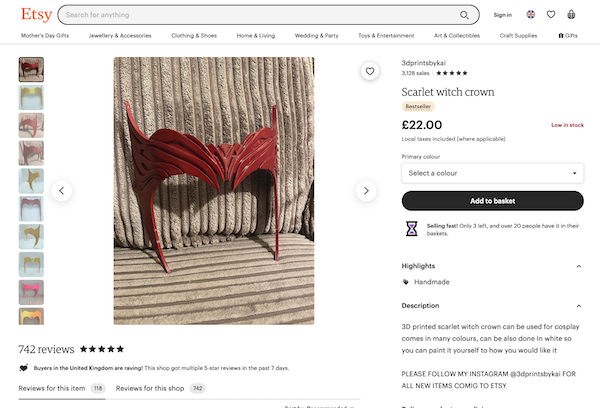Open the shopping basket icon

click(571, 15)
